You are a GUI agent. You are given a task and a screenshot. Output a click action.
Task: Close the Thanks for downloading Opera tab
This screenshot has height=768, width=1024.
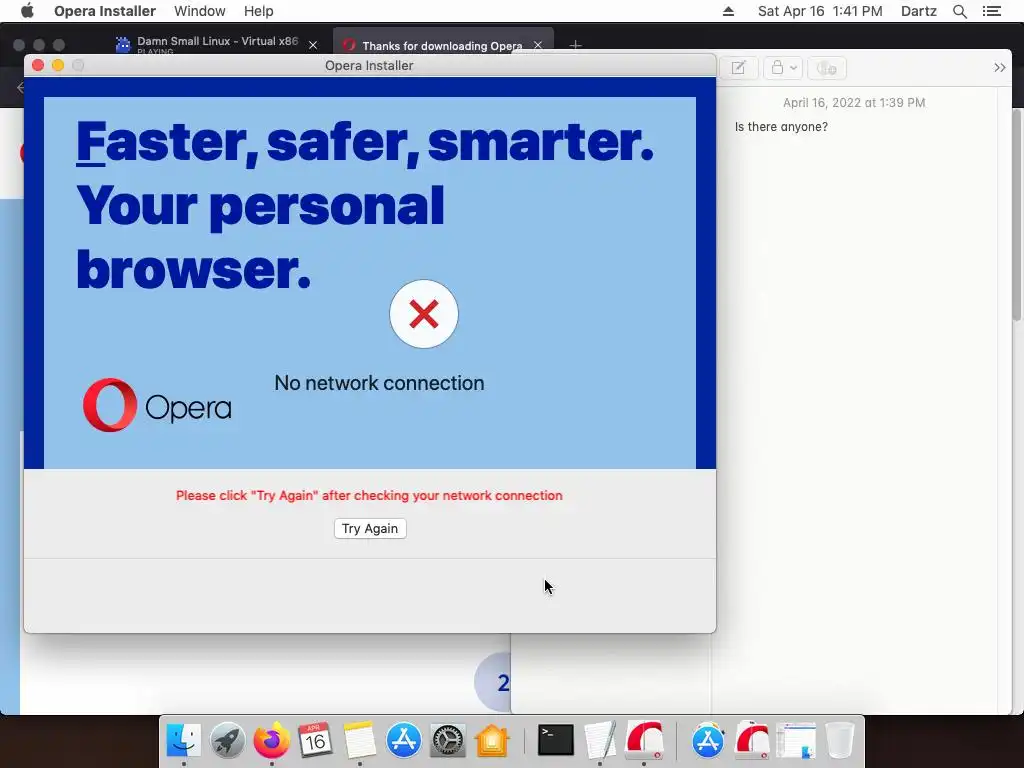(x=537, y=45)
